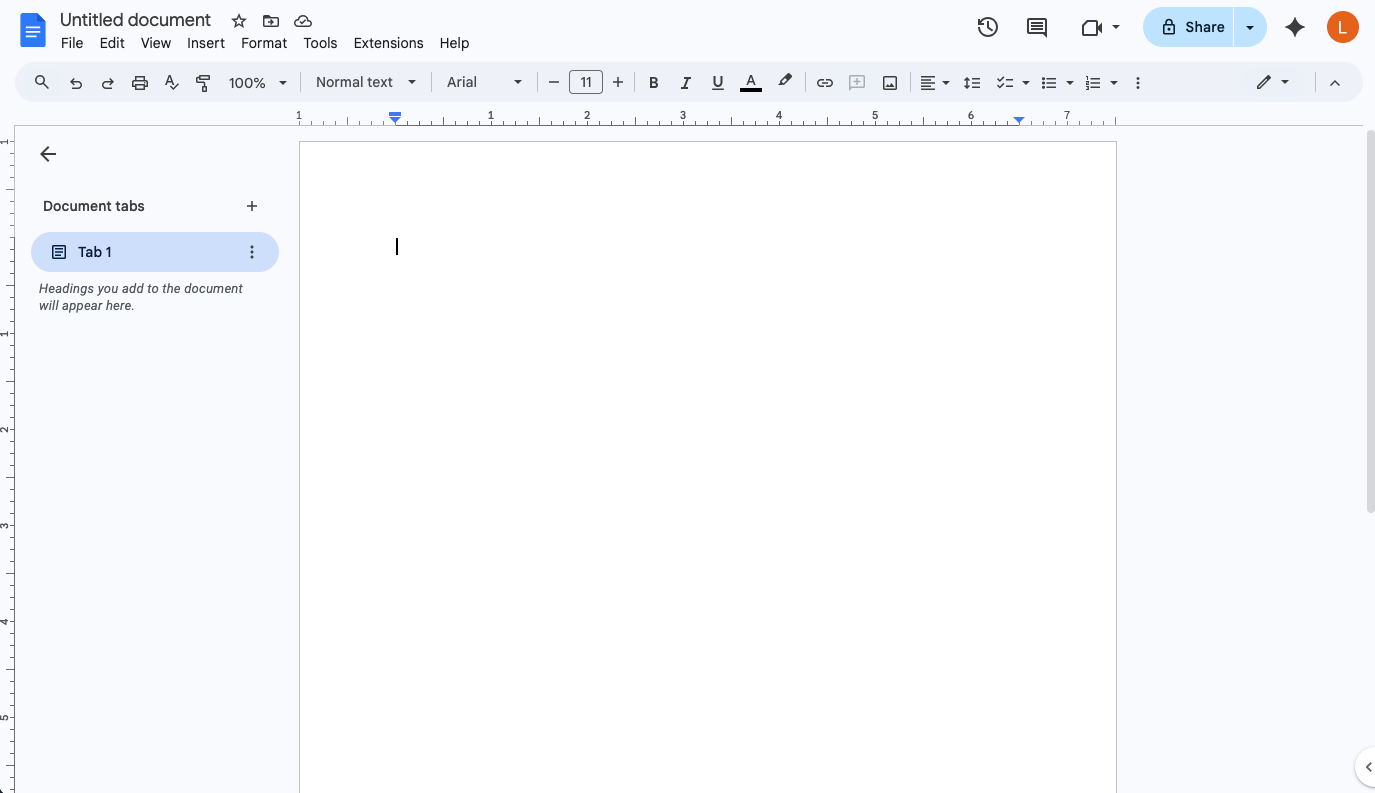This screenshot has height=793, width=1375.
Task: Click the print icon in toolbar
Action: pos(140,83)
